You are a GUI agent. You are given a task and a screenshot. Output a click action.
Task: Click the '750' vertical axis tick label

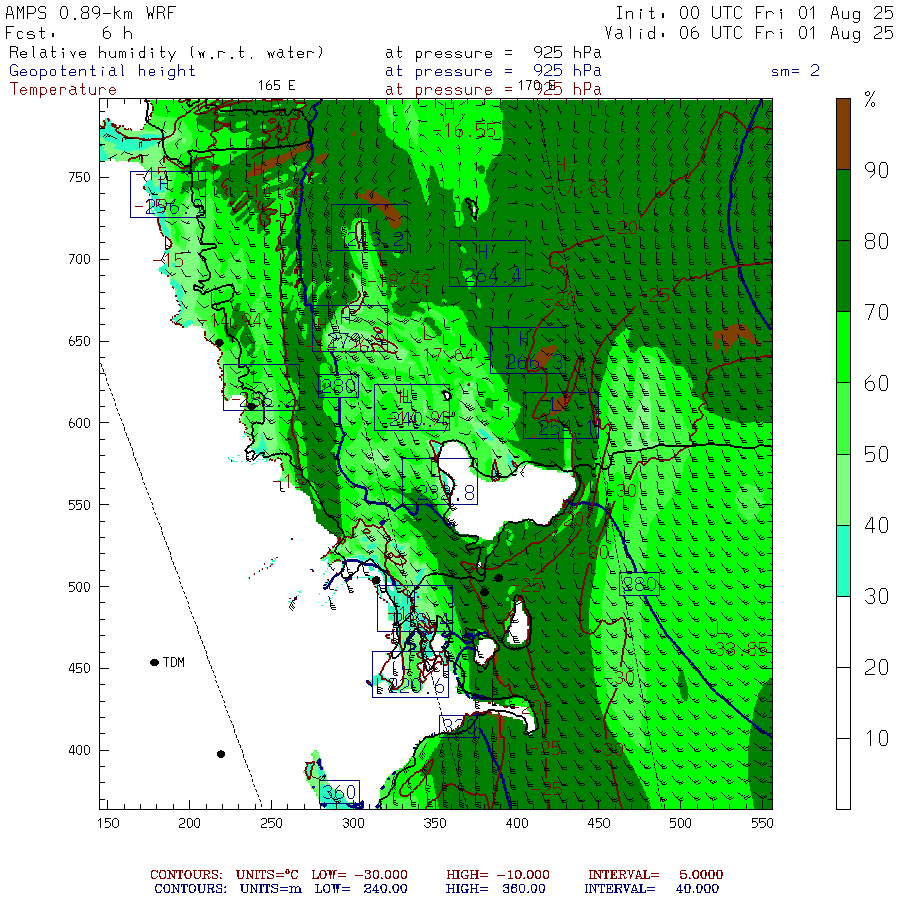coord(79,177)
